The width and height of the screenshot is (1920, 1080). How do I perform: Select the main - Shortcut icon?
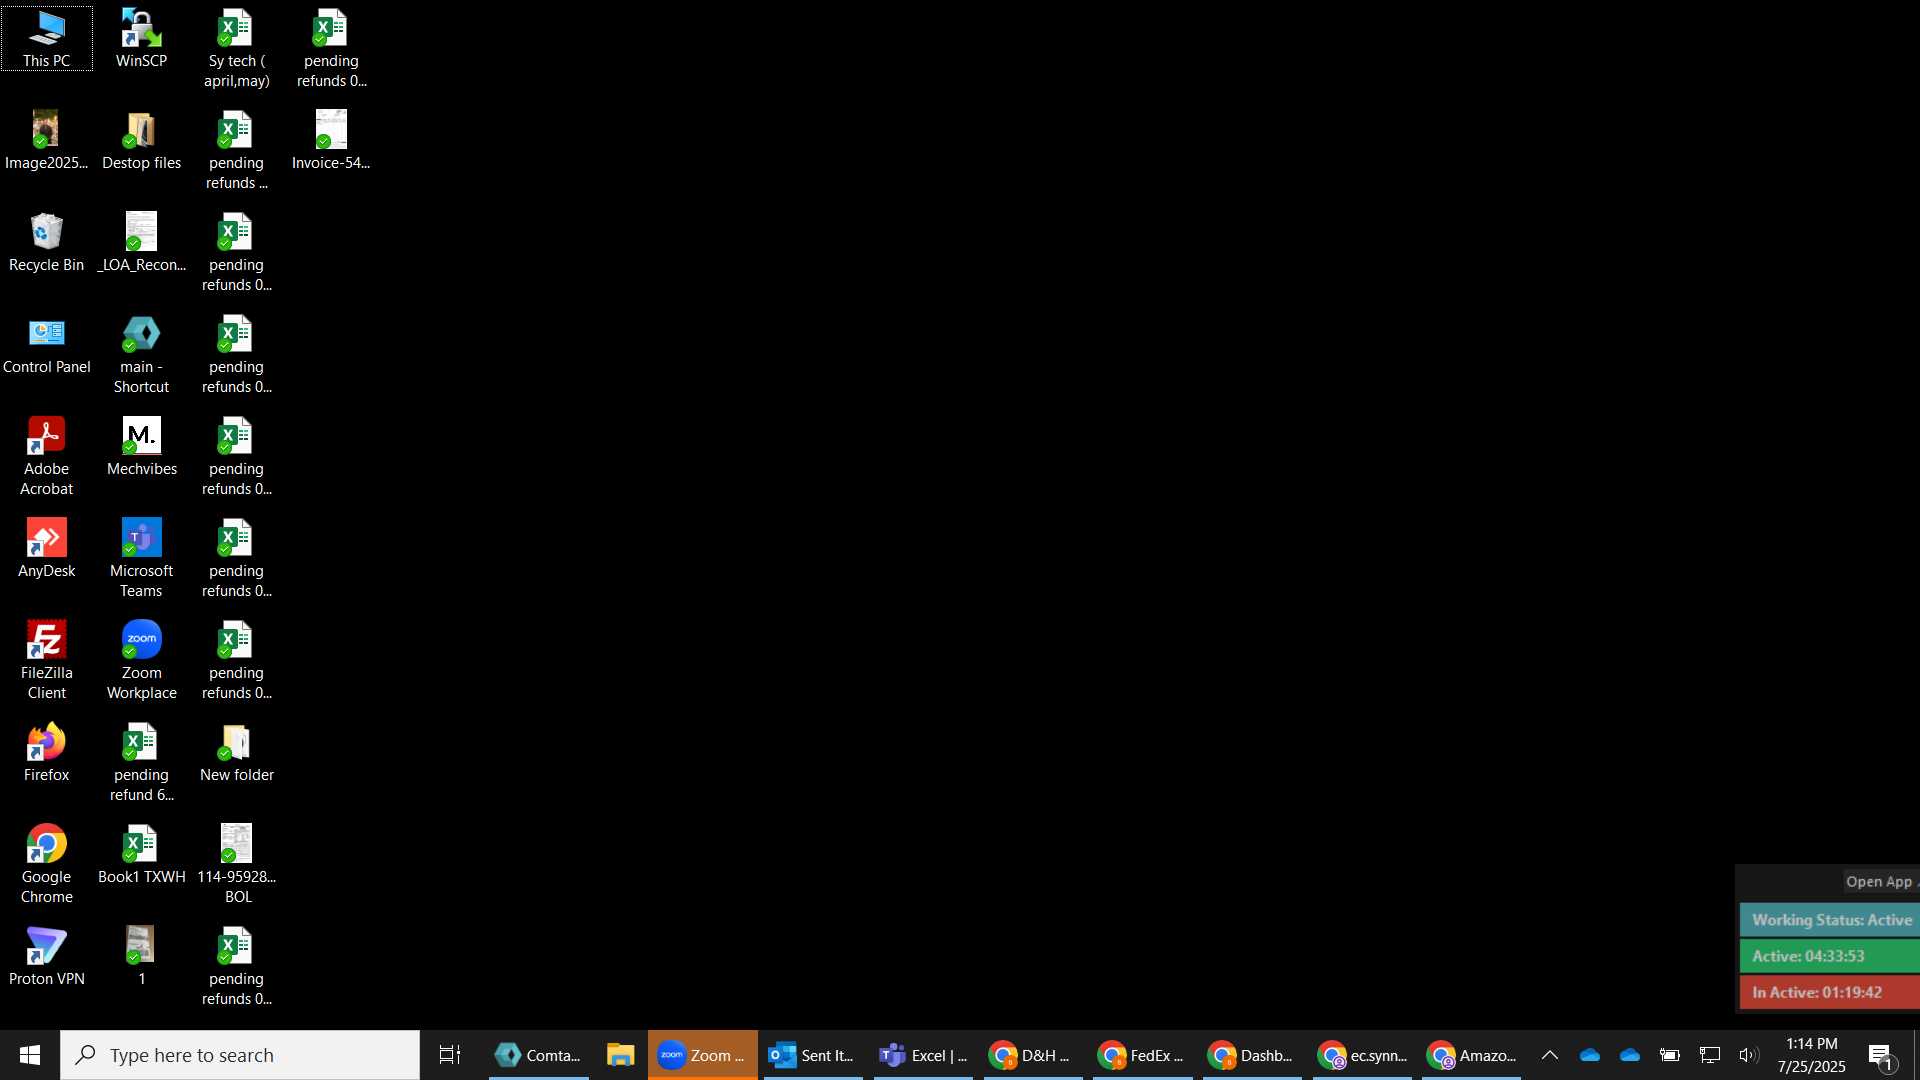pos(141,355)
